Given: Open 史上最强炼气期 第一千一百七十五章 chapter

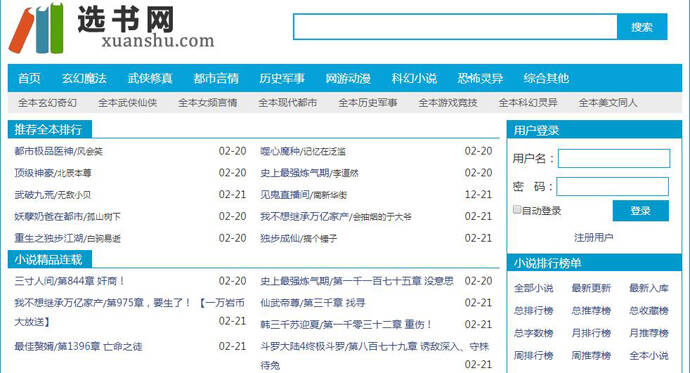Looking at the screenshot, I should [x=357, y=281].
